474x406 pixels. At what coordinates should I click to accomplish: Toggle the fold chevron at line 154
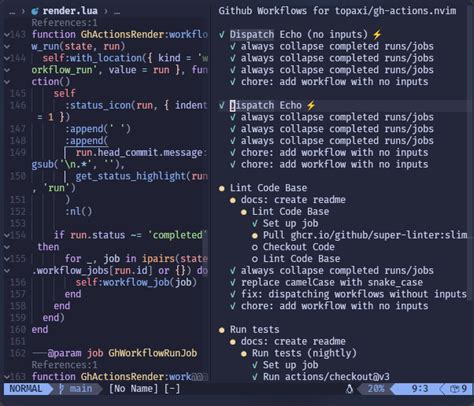click(6, 235)
